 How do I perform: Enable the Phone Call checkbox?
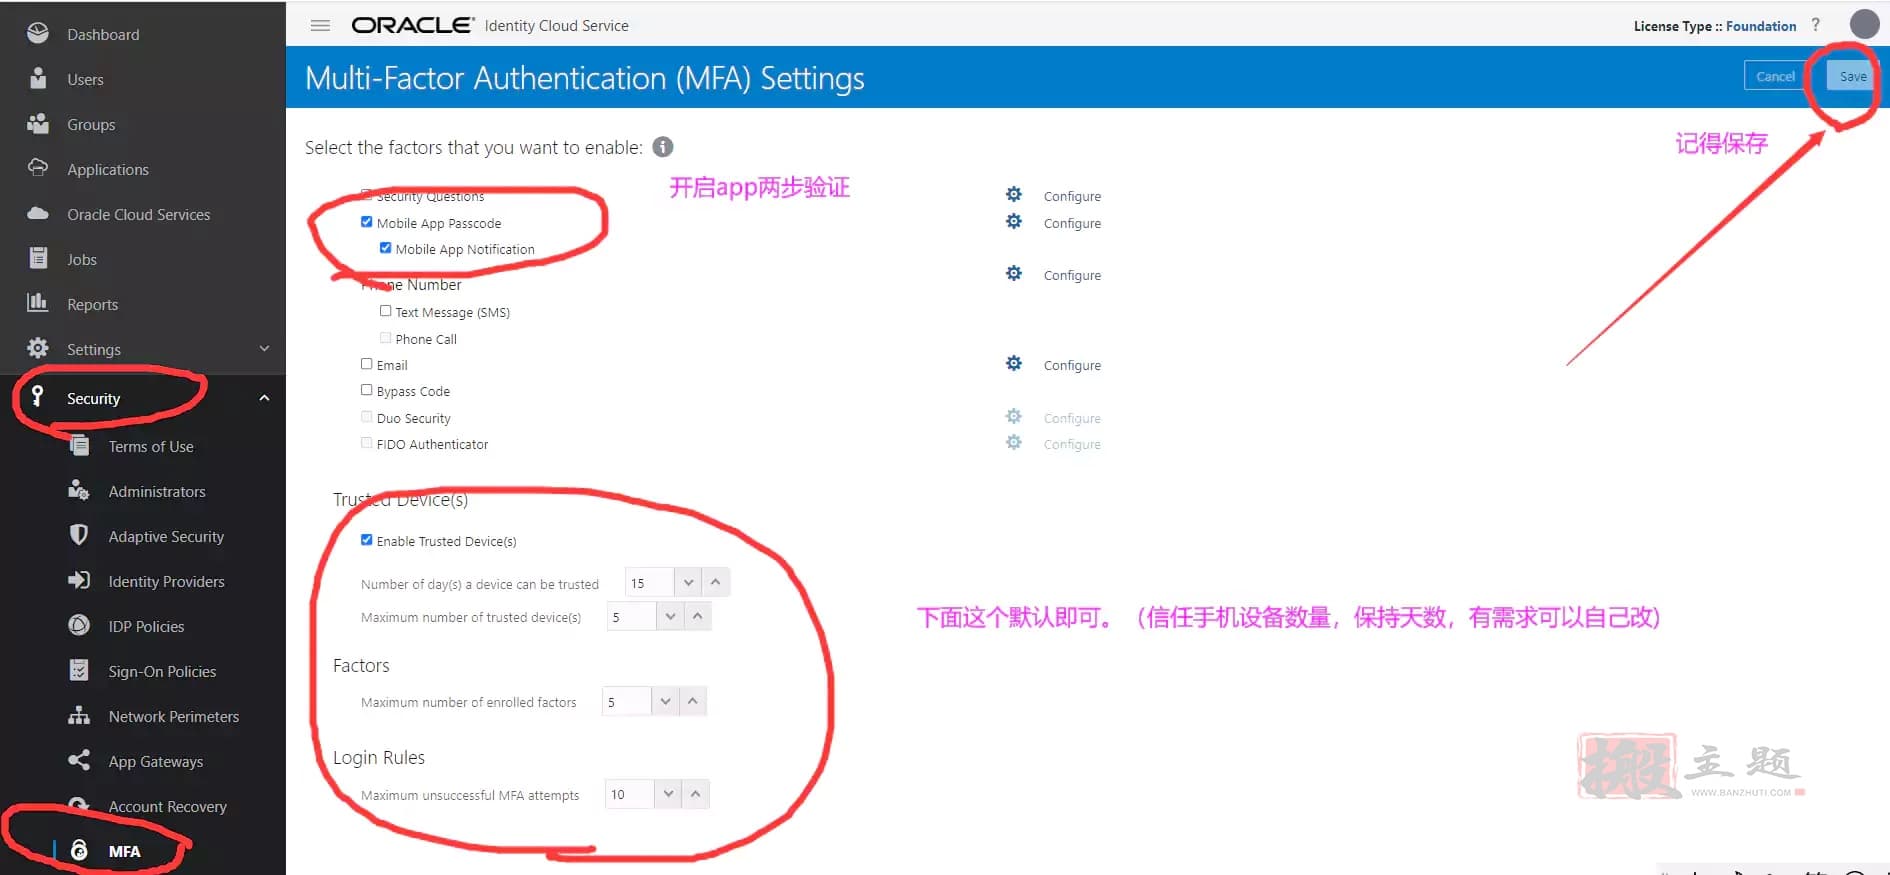pyautogui.click(x=386, y=338)
